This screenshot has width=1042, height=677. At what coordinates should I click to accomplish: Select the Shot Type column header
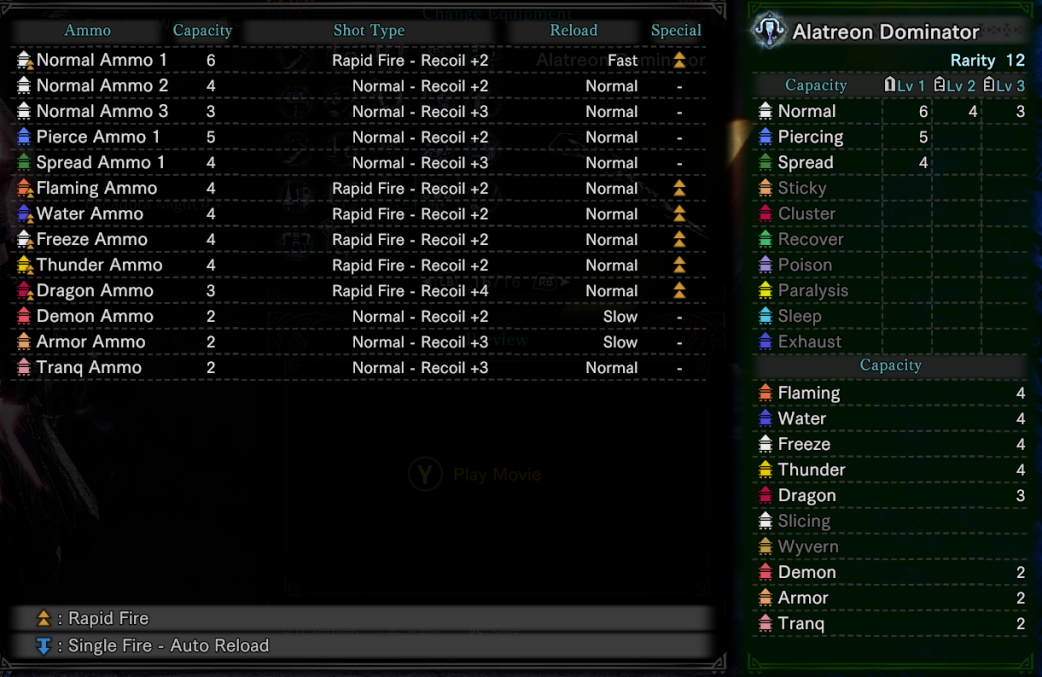tap(369, 31)
